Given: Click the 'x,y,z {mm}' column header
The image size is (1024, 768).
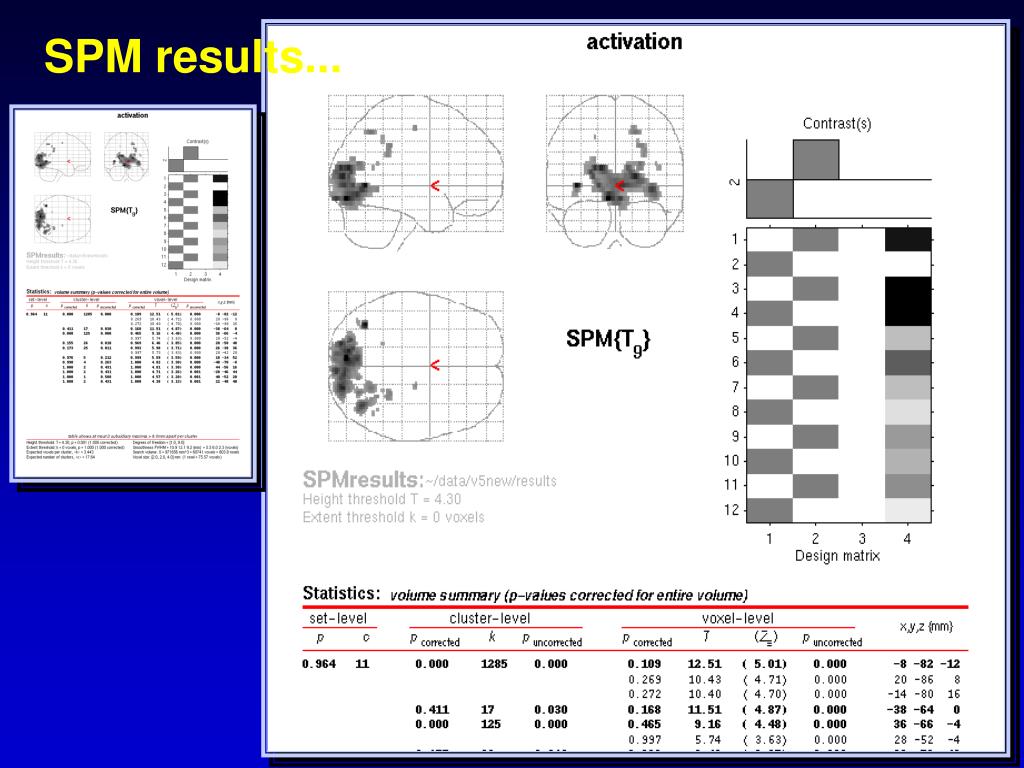Looking at the screenshot, I should 926,627.
